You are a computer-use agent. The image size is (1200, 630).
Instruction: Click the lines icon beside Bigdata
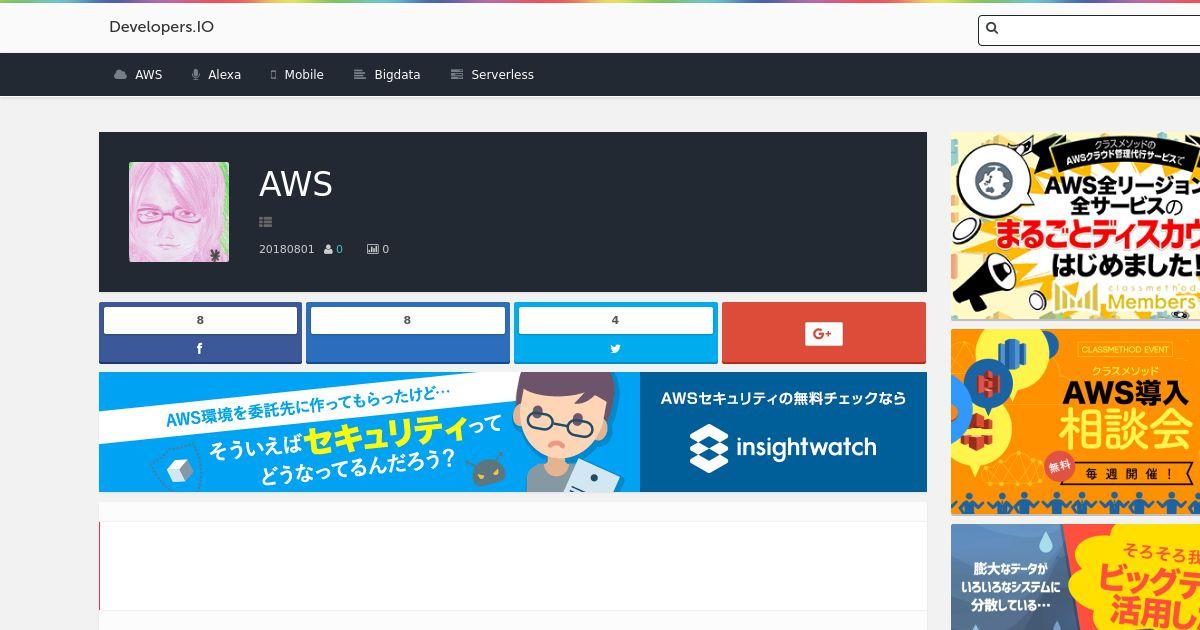(x=360, y=75)
